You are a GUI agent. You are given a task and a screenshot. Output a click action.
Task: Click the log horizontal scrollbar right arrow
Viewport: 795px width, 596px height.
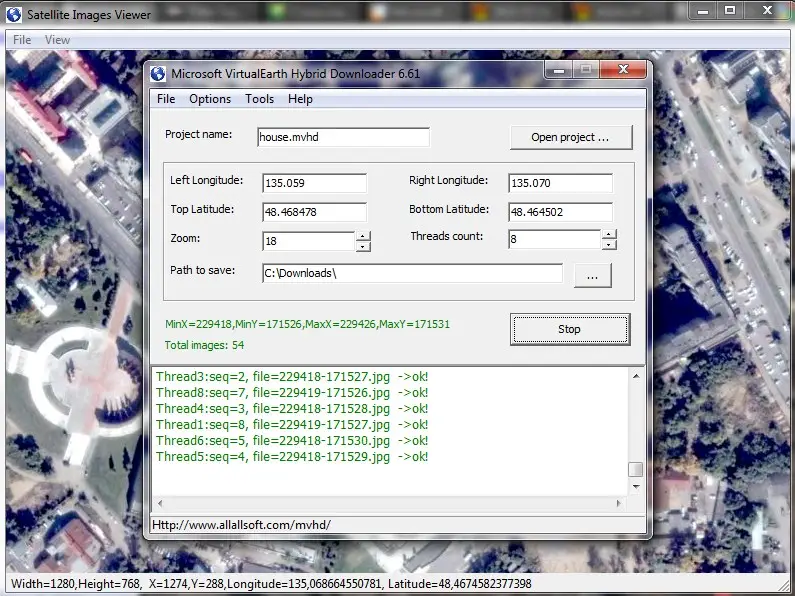(619, 503)
